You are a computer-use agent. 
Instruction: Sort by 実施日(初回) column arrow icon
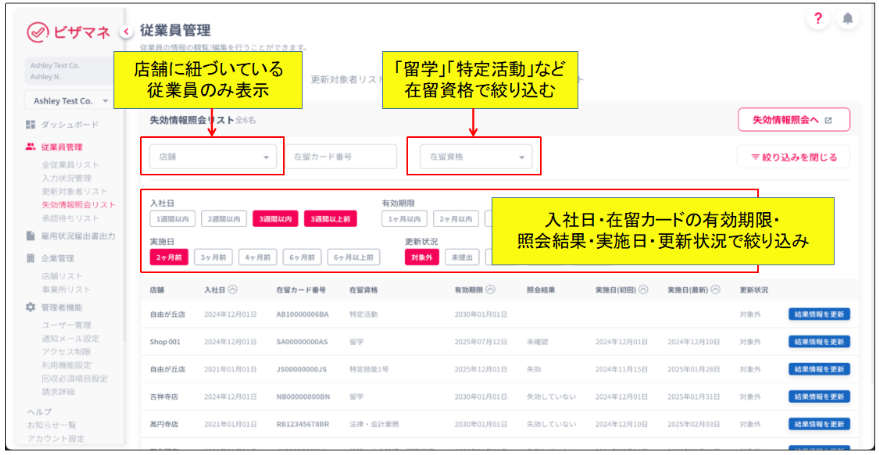(644, 290)
